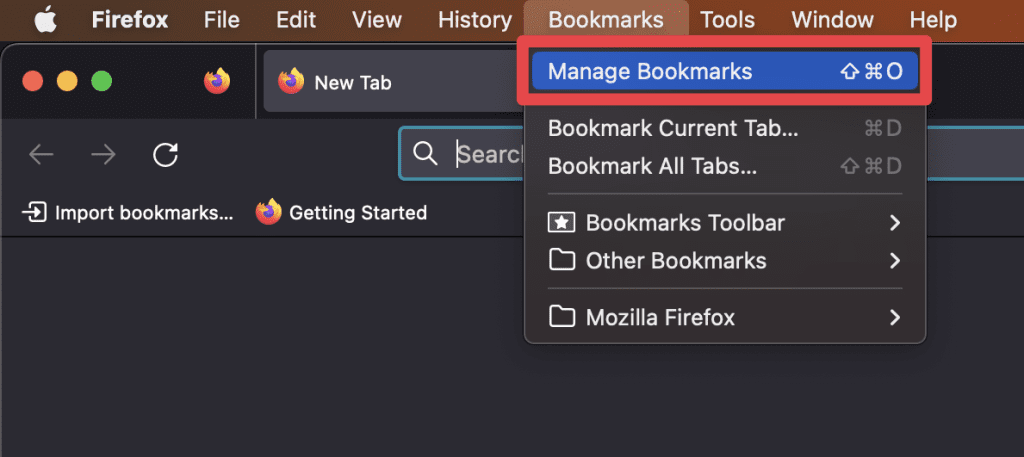Viewport: 1024px width, 457px height.
Task: Click Import bookmarks arrow icon
Action: point(34,212)
